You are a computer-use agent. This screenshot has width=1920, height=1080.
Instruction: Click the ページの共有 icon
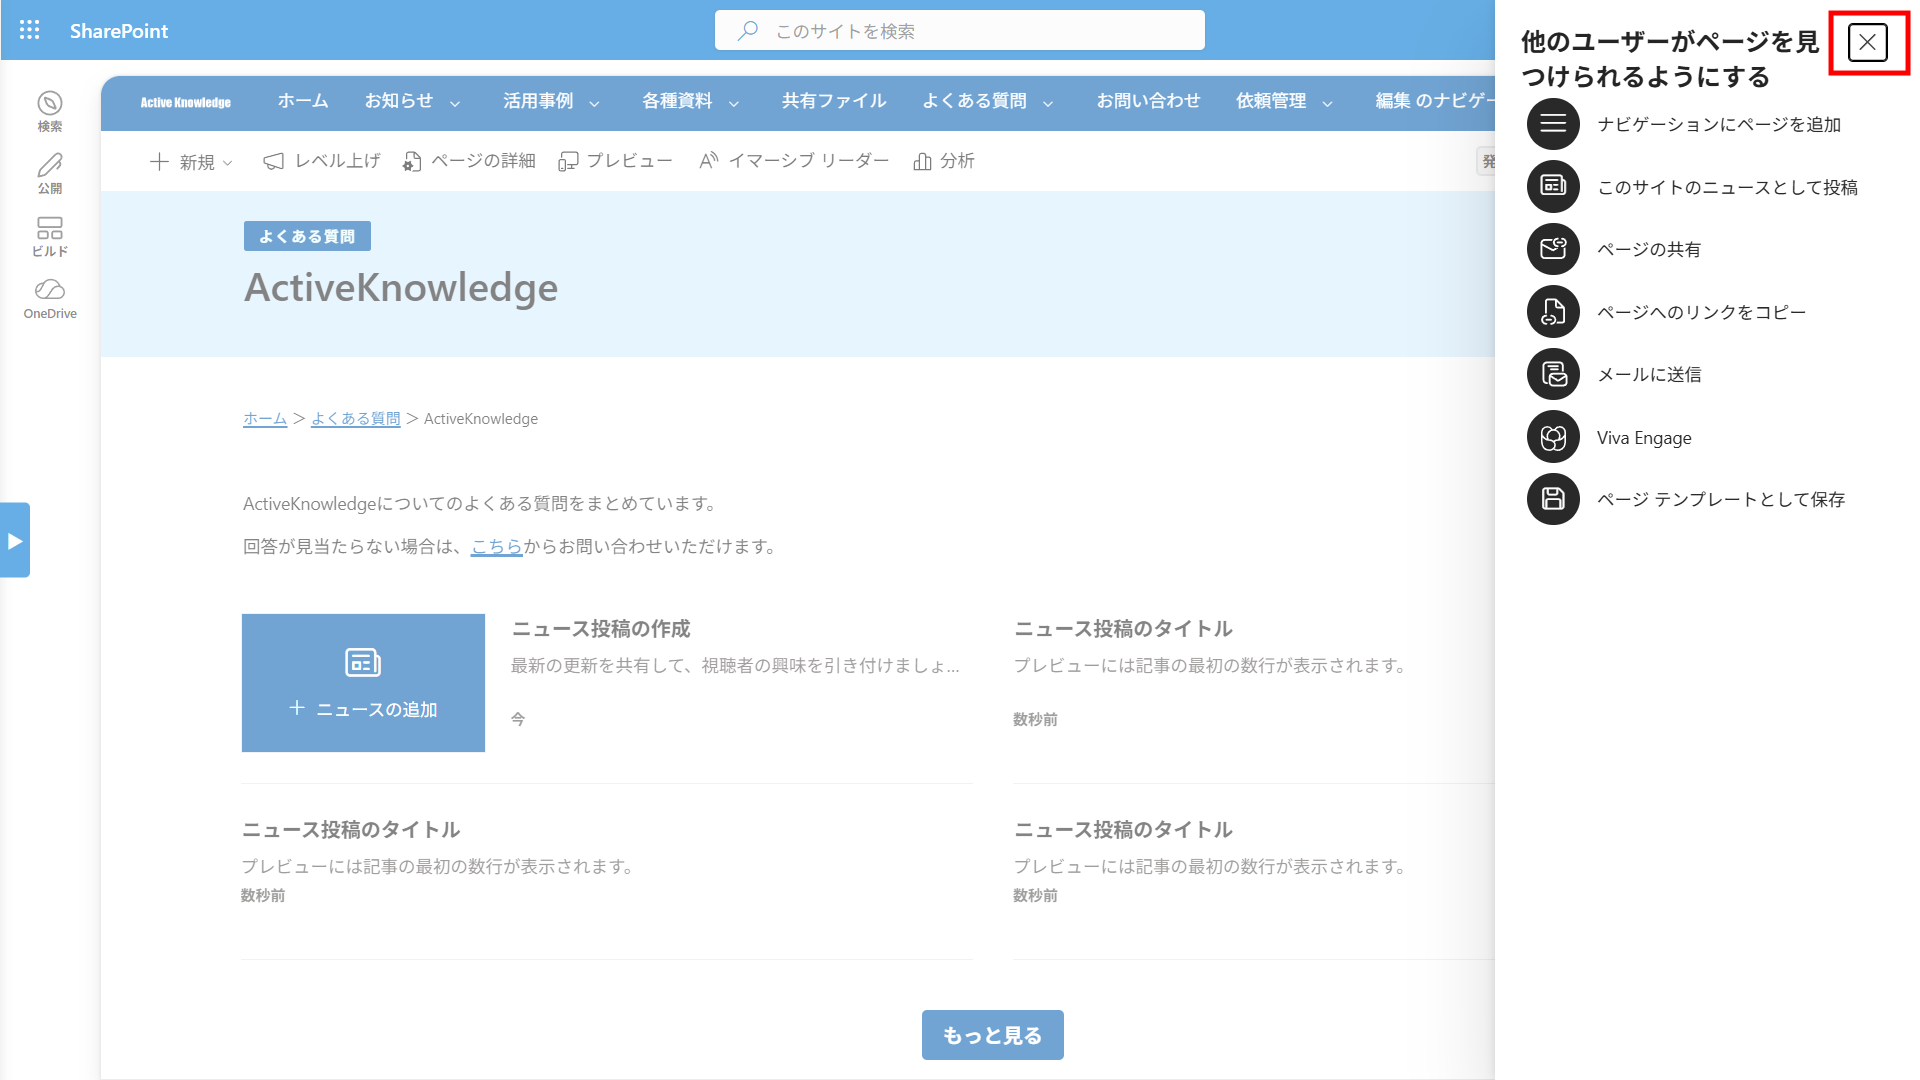[x=1553, y=249]
